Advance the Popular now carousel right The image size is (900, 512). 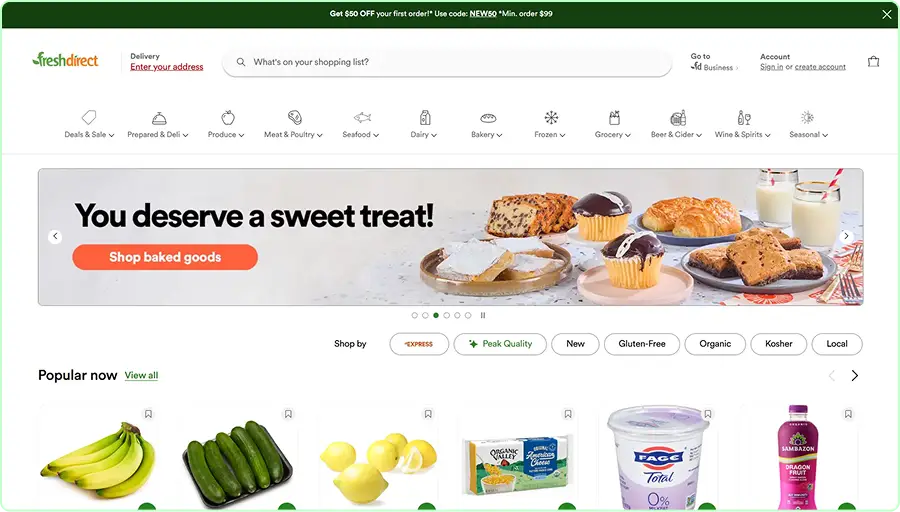coord(855,375)
